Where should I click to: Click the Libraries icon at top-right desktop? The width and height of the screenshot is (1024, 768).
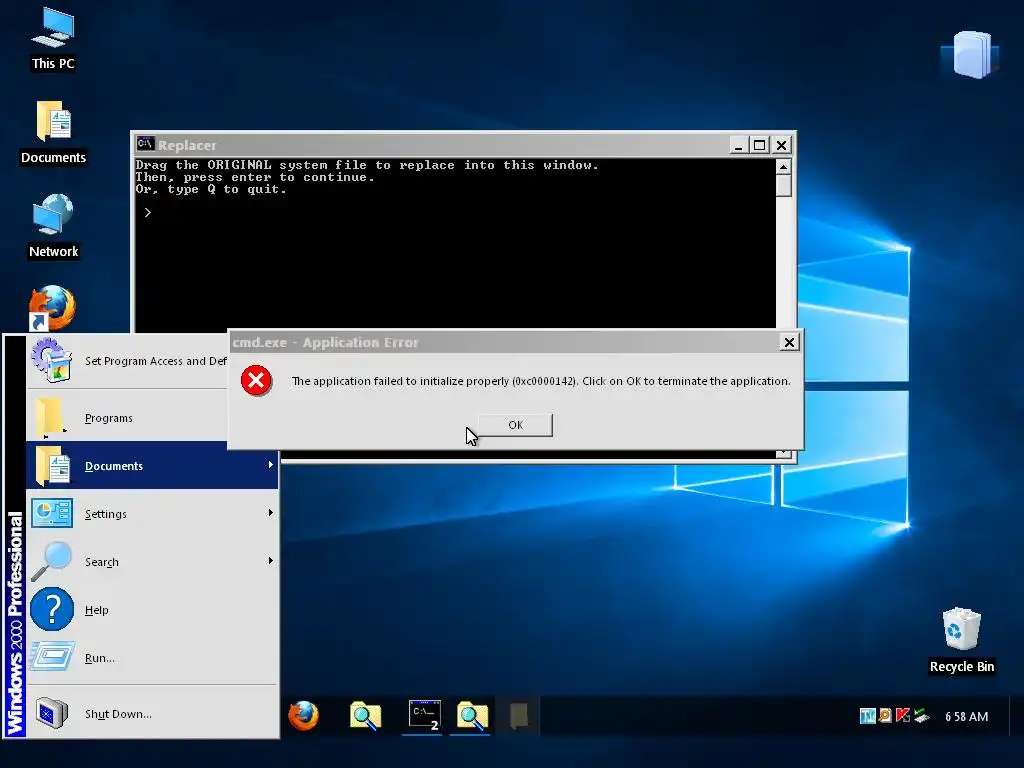tap(971, 55)
